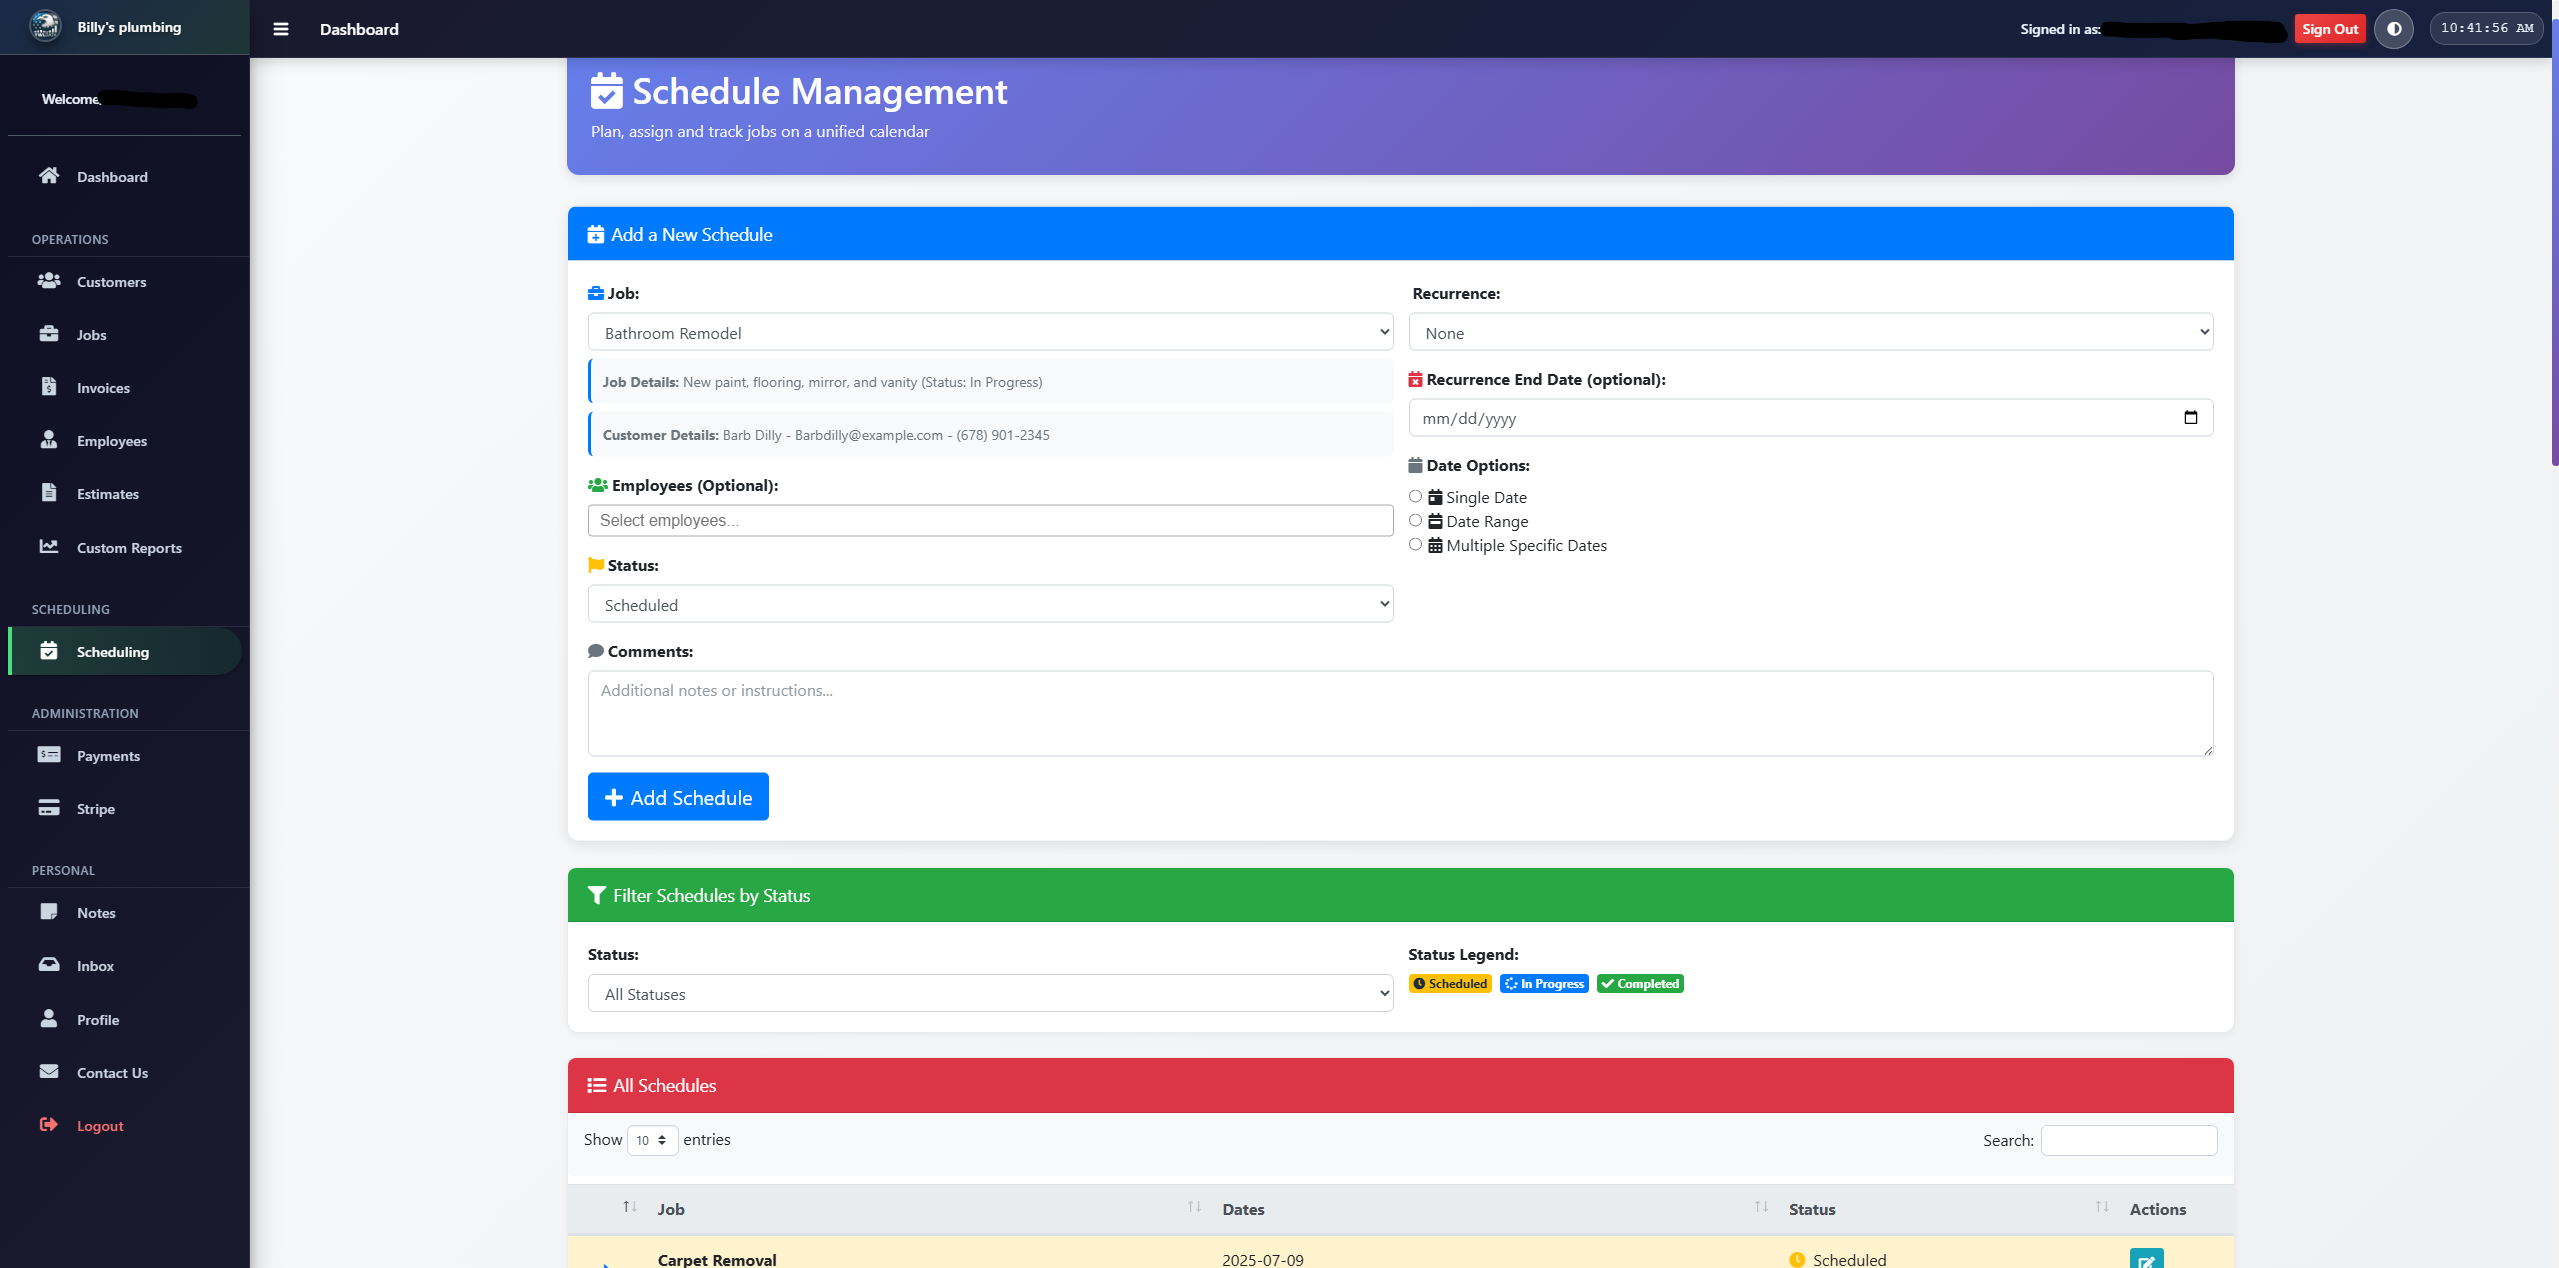Click the Customers group icon

click(x=49, y=281)
